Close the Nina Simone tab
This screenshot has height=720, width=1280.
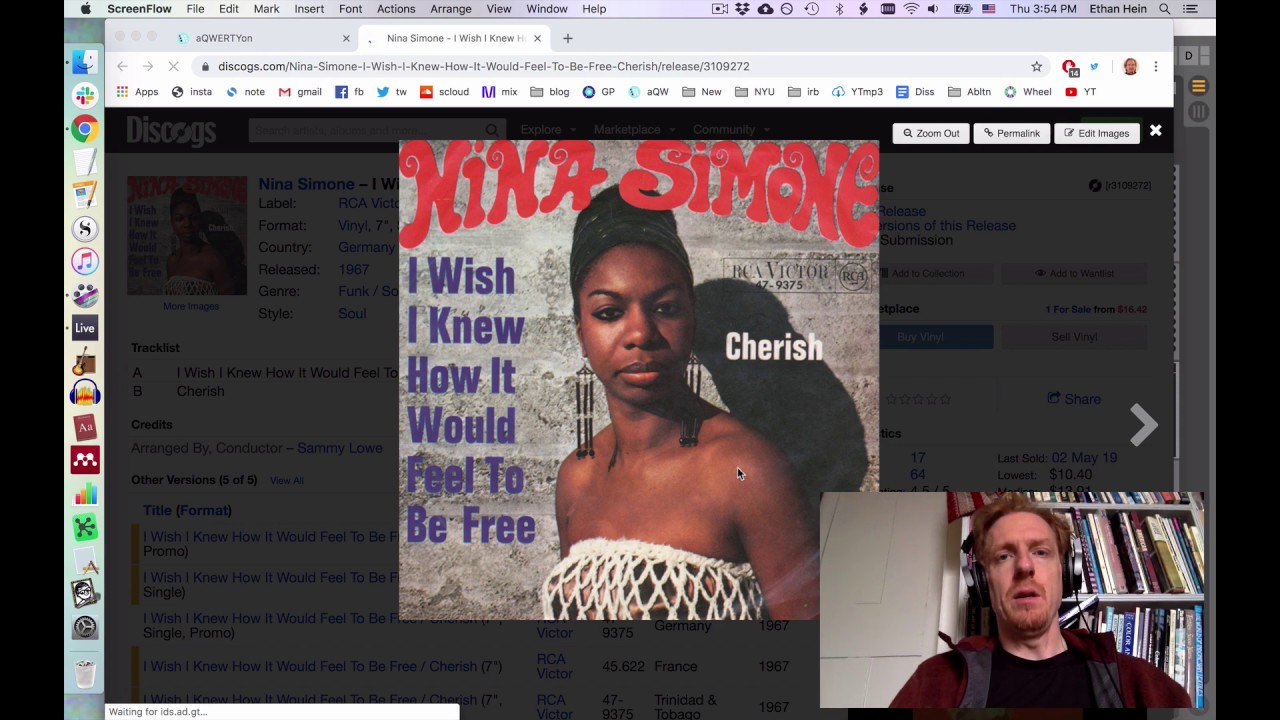537,38
